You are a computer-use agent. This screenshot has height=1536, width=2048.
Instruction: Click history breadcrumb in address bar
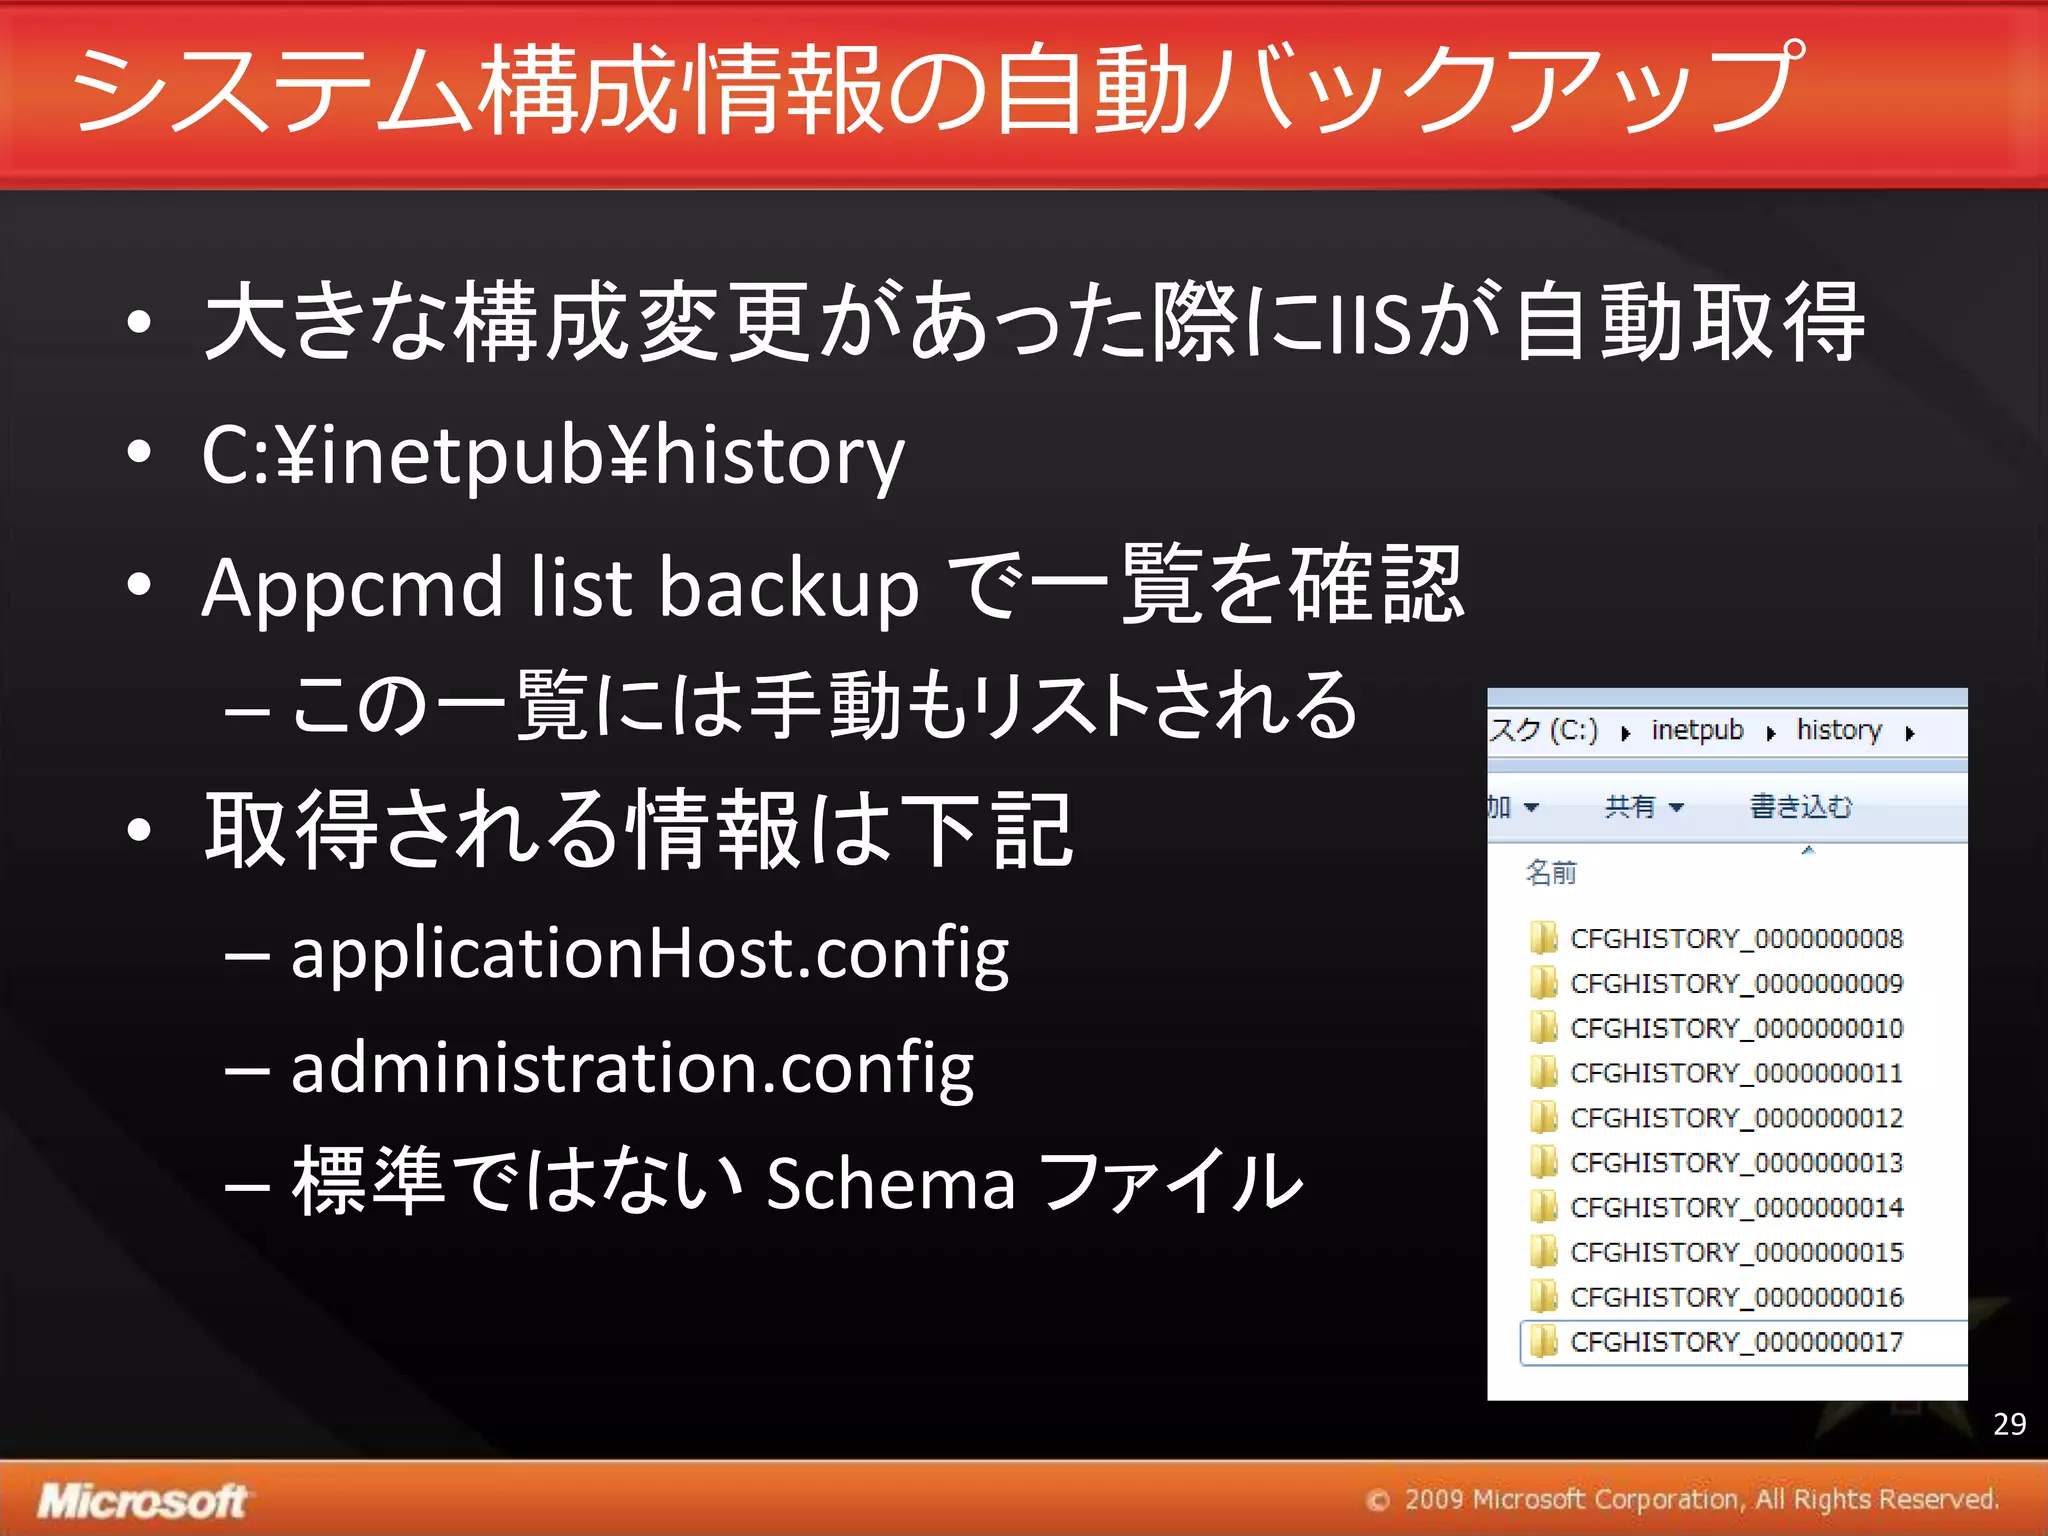point(1839,730)
